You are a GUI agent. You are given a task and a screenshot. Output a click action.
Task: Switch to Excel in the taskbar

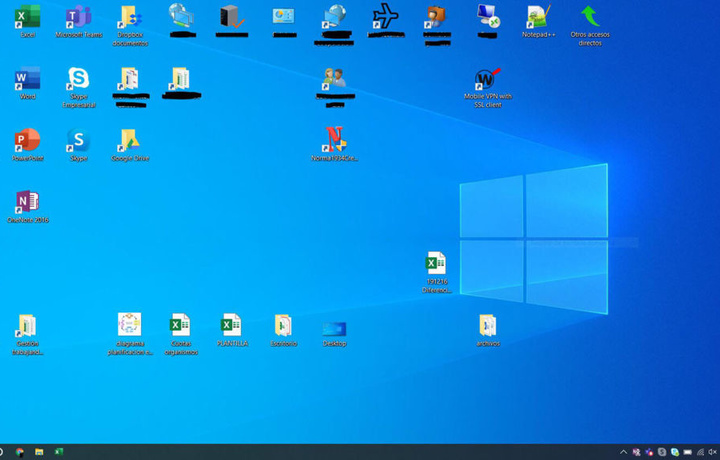tap(59, 452)
